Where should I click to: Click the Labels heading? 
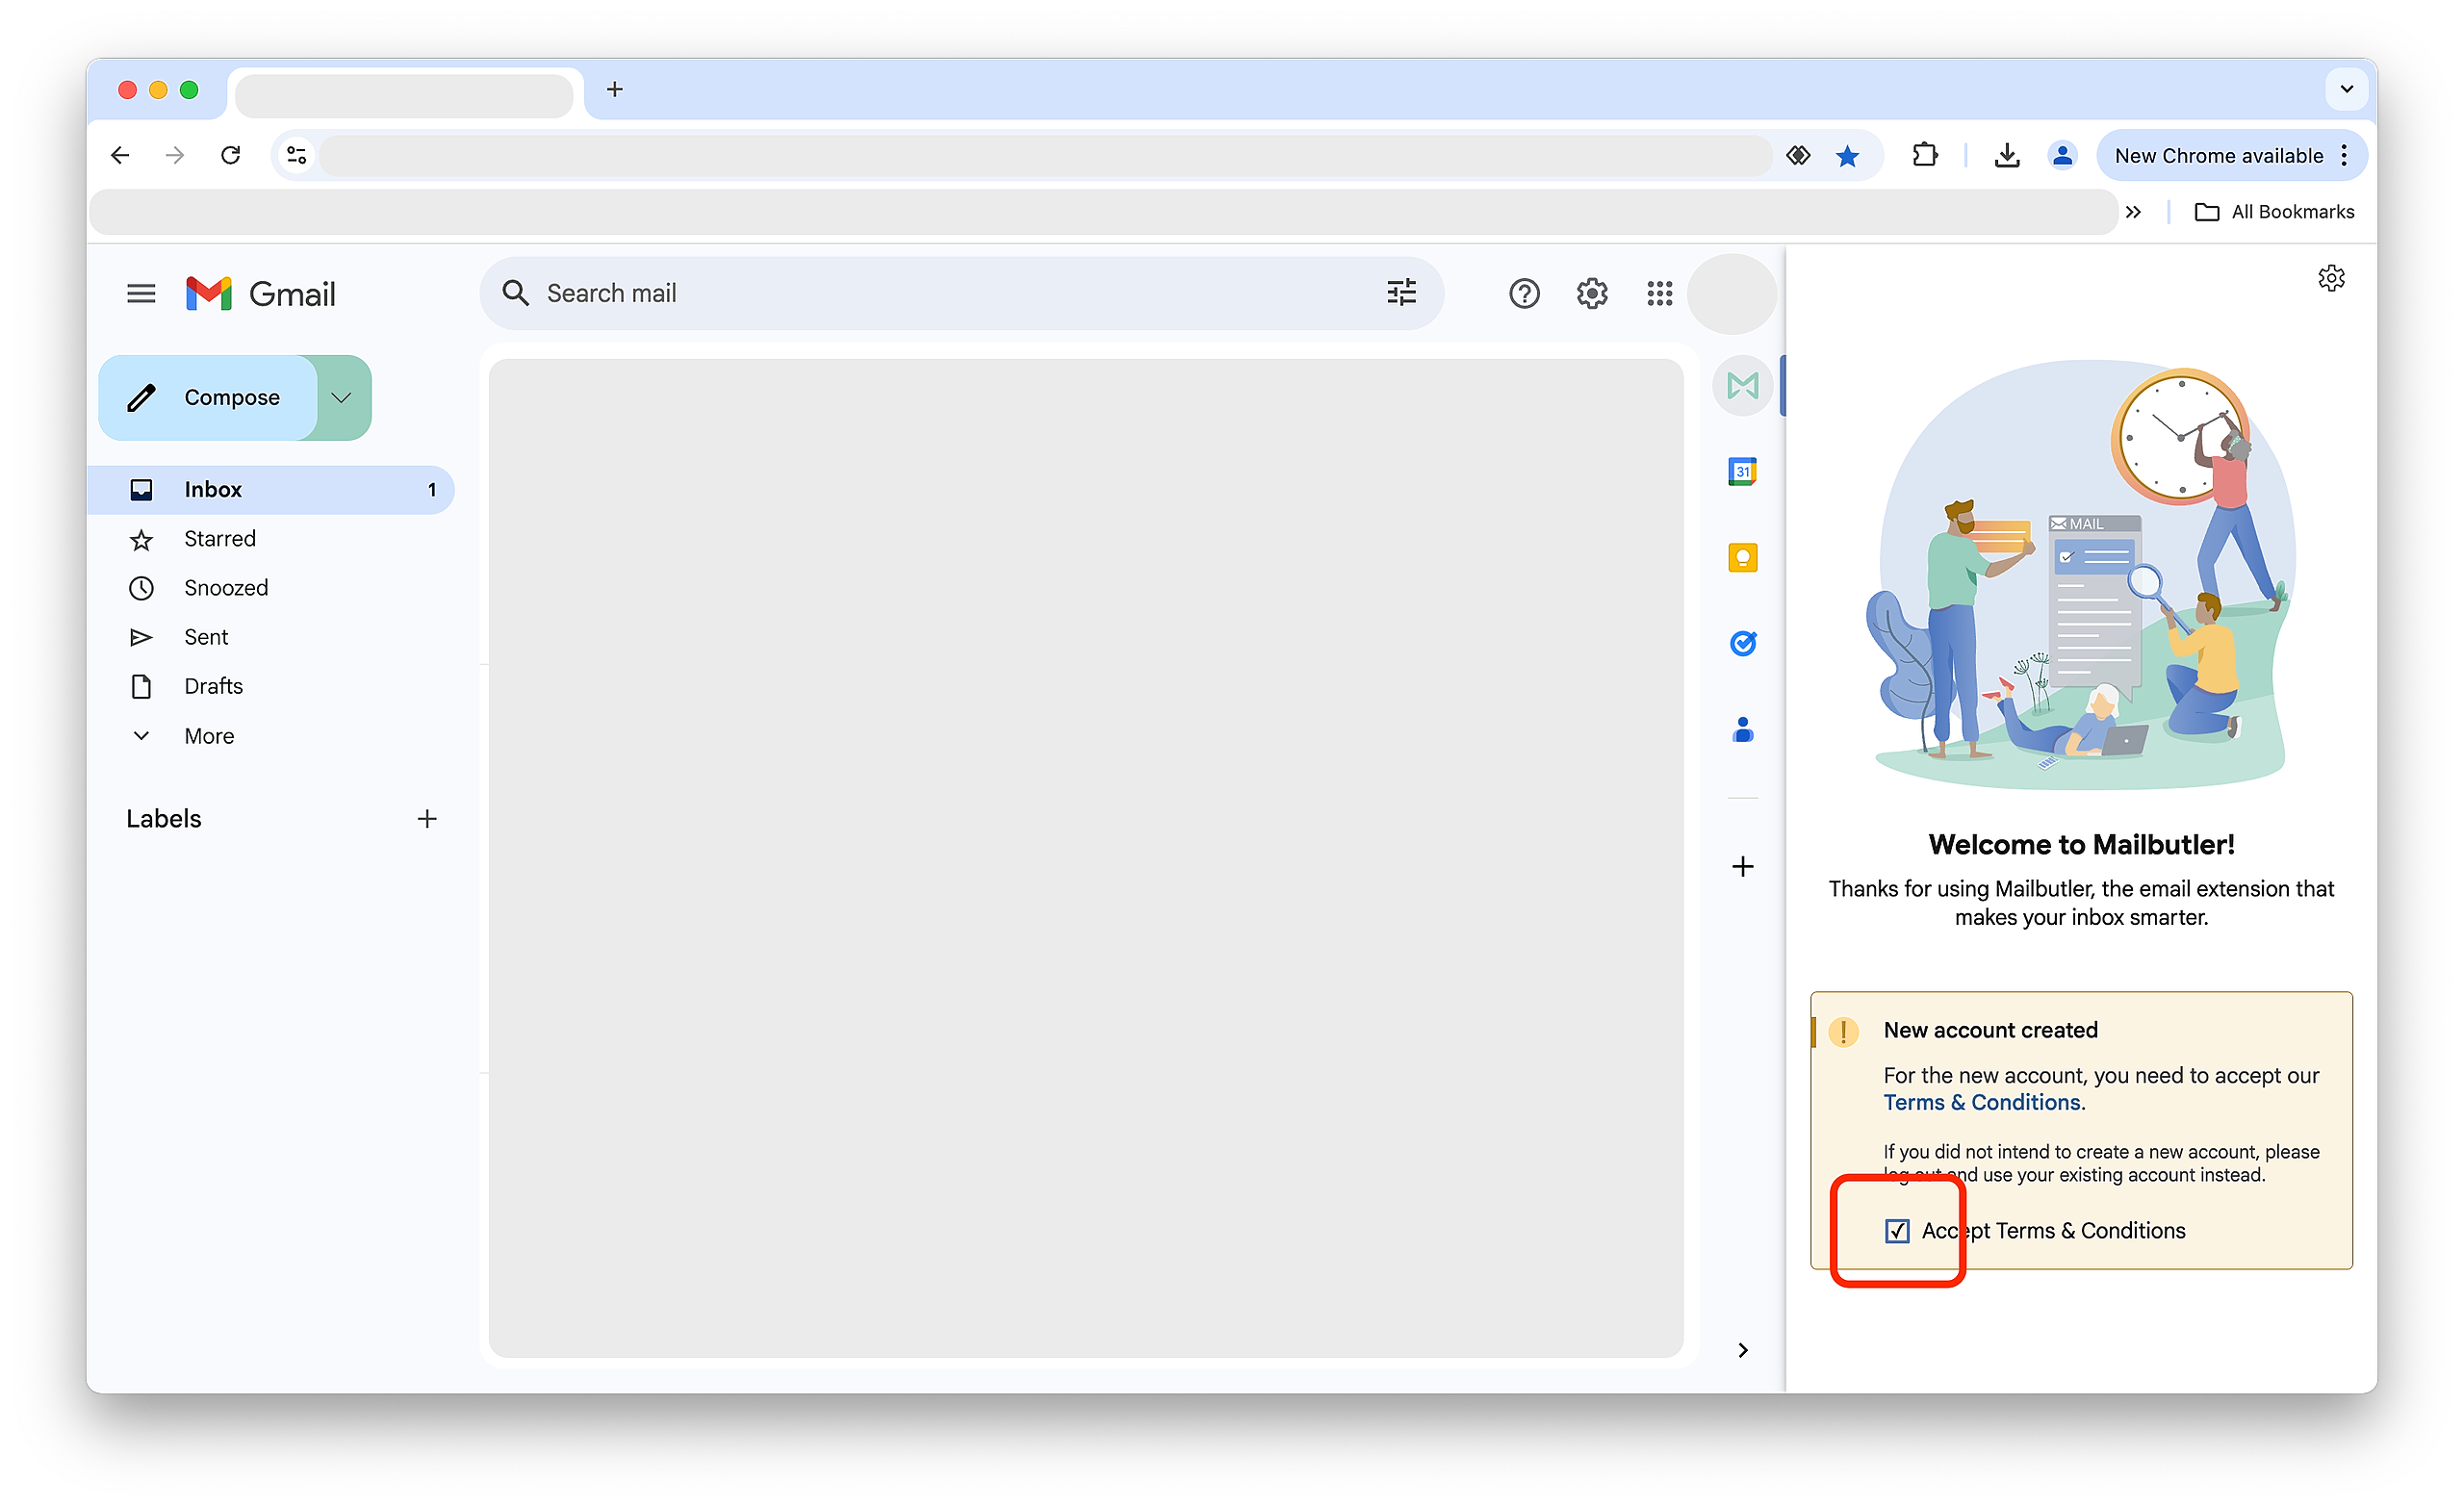(x=164, y=819)
